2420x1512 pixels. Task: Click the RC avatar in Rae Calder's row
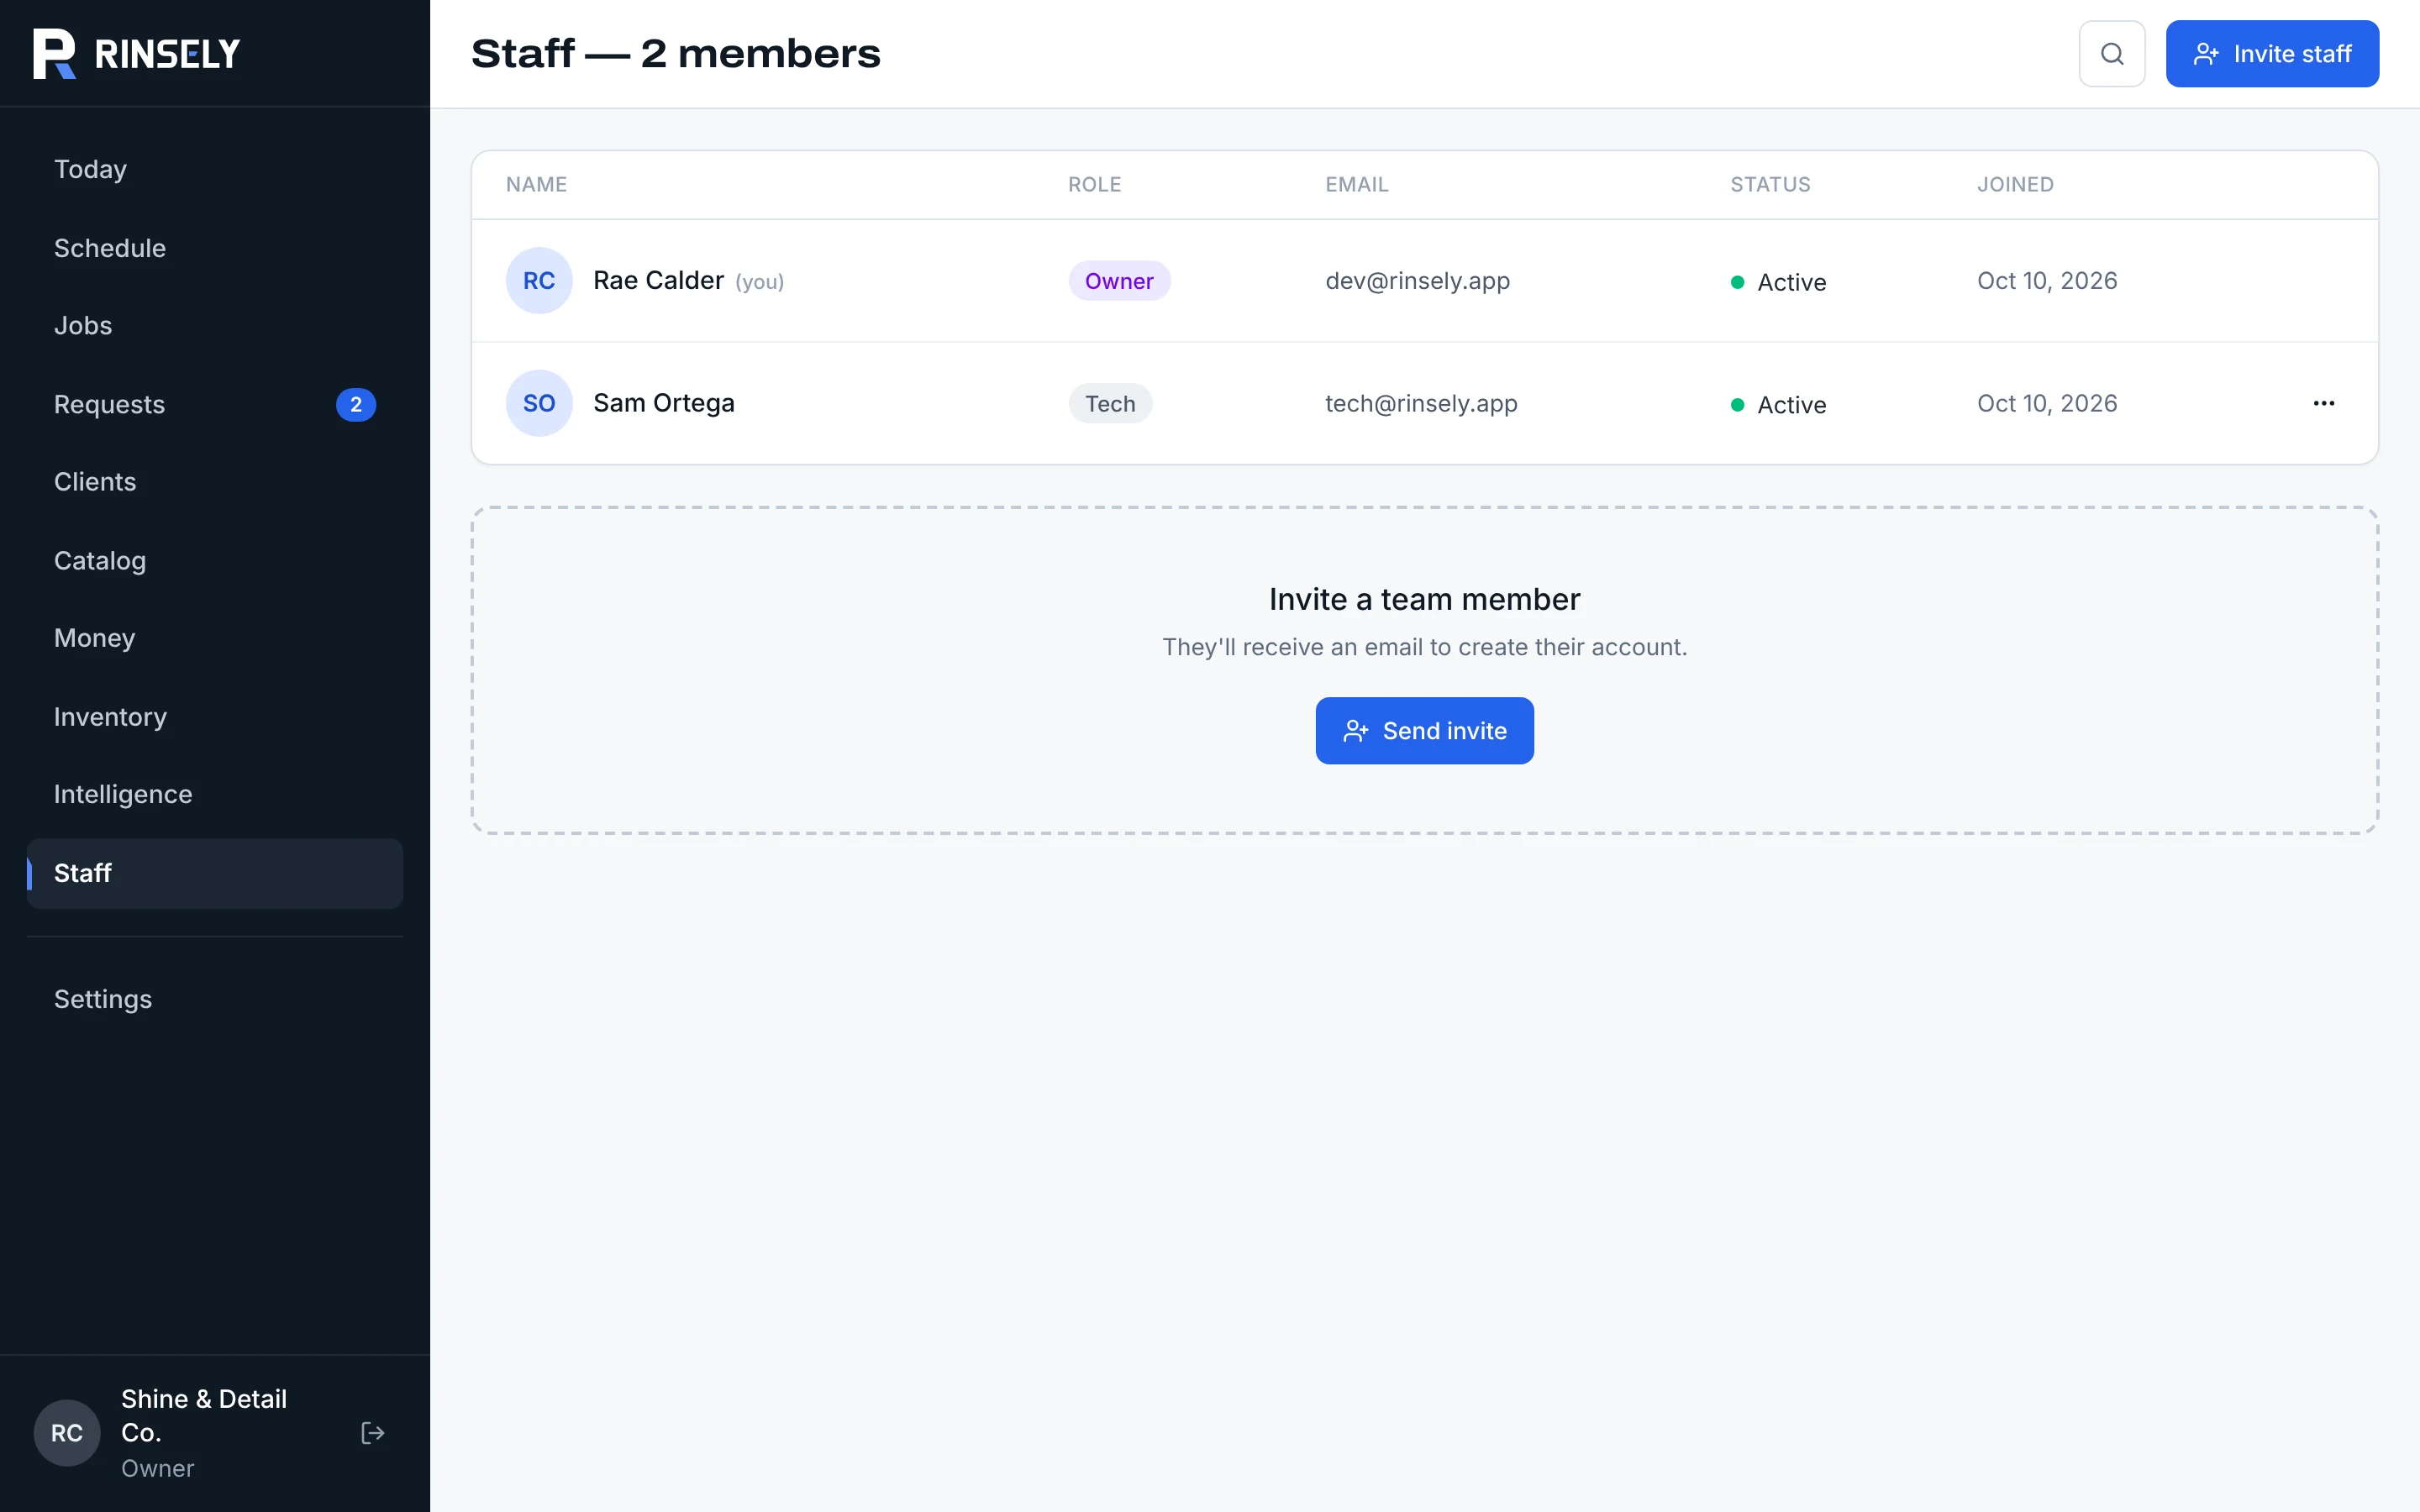tap(539, 281)
